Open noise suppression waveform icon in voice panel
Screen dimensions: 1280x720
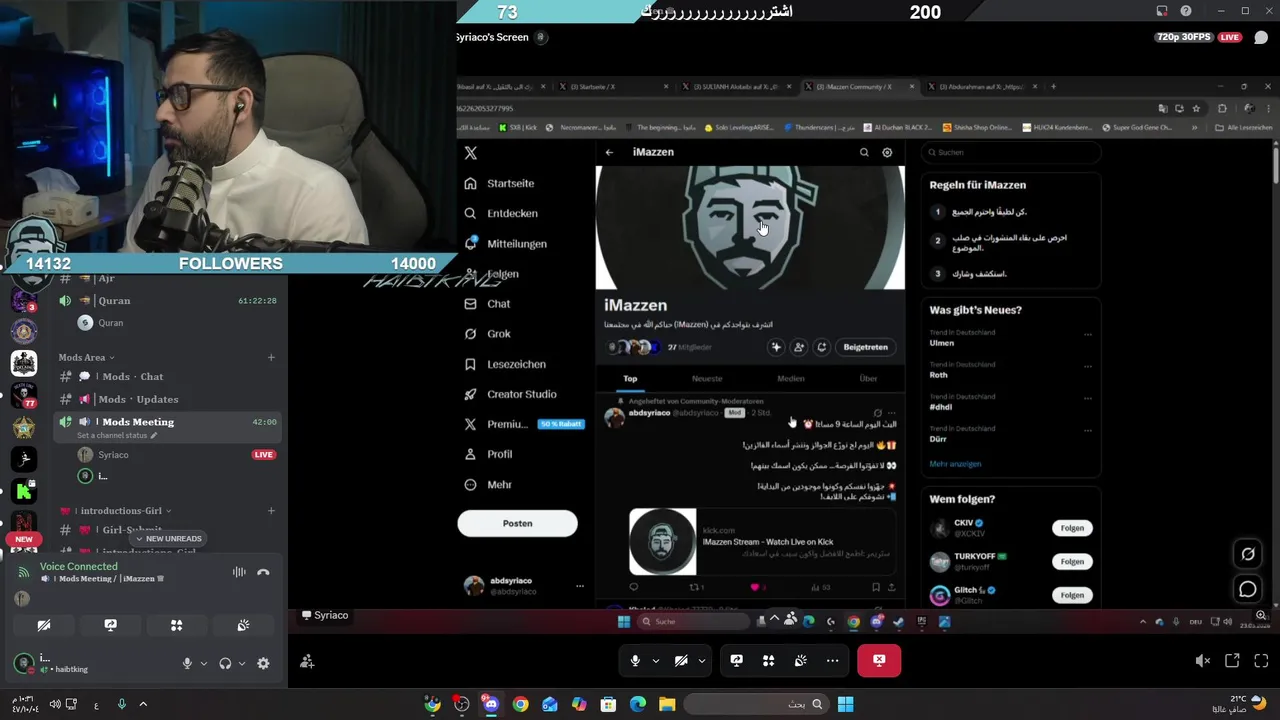tap(239, 572)
